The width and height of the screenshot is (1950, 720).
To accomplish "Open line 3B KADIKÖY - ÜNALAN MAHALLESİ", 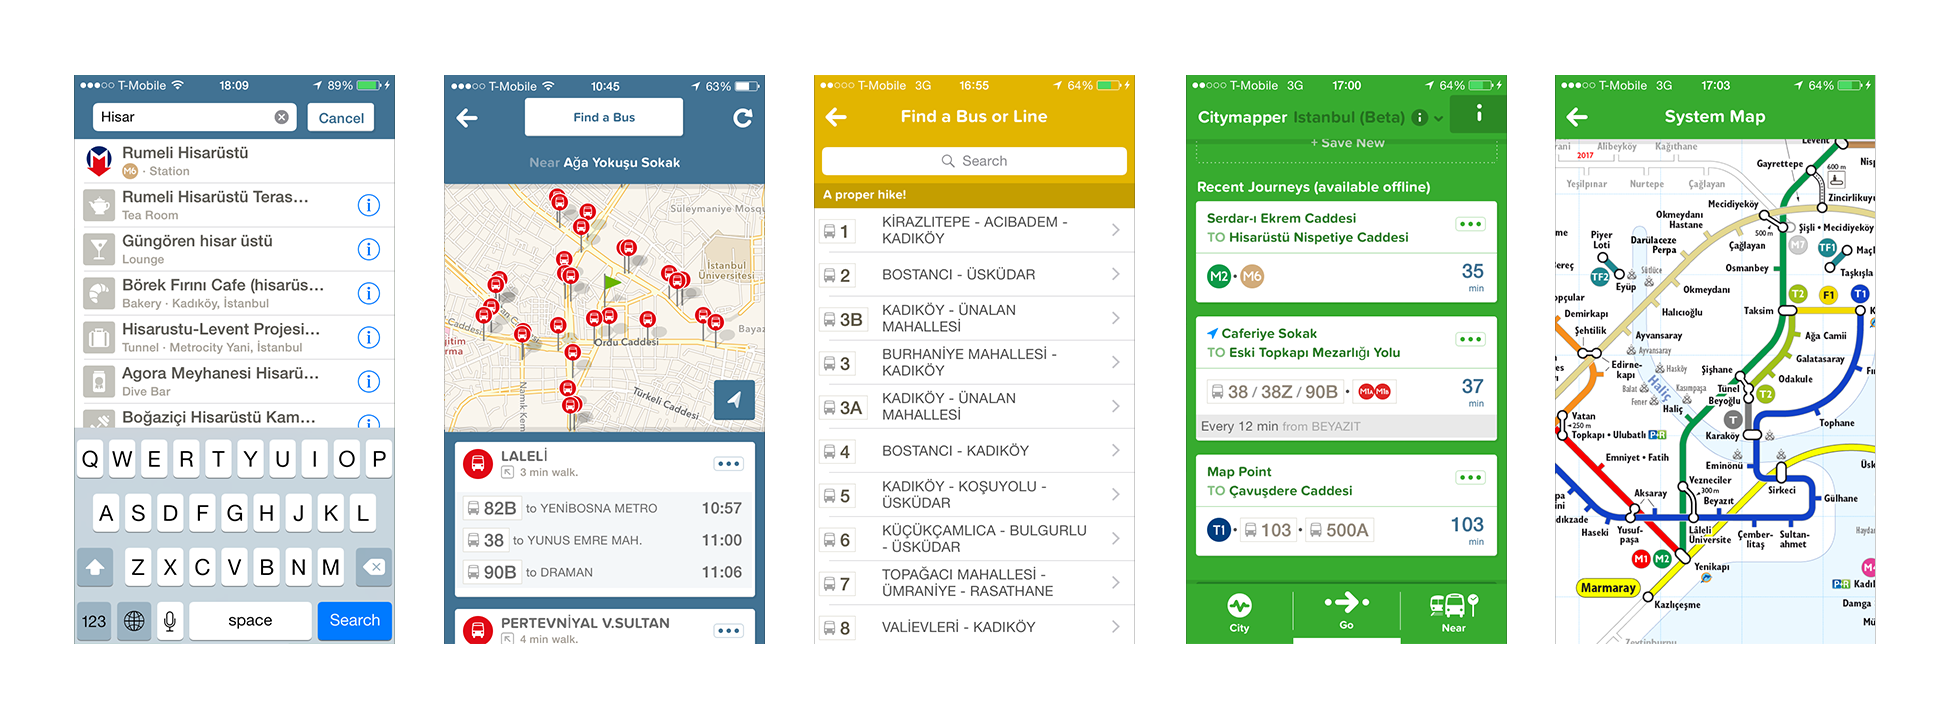I will pyautogui.click(x=974, y=318).
